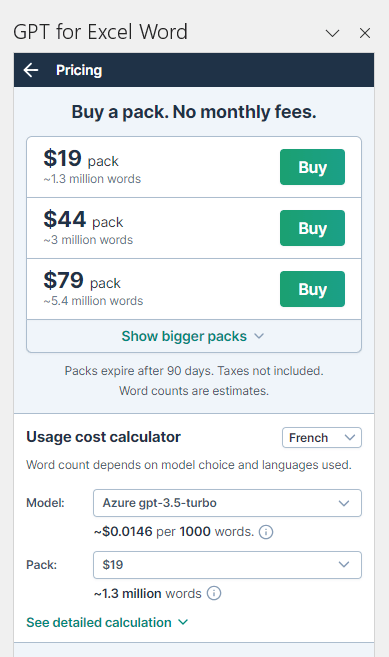This screenshot has width=389, height=657.
Task: Click the chevron beside Show bigger packs
Action: pyautogui.click(x=259, y=336)
